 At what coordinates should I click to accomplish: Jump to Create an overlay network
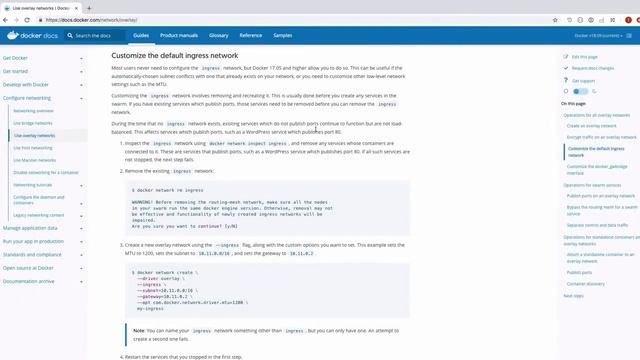click(x=591, y=126)
